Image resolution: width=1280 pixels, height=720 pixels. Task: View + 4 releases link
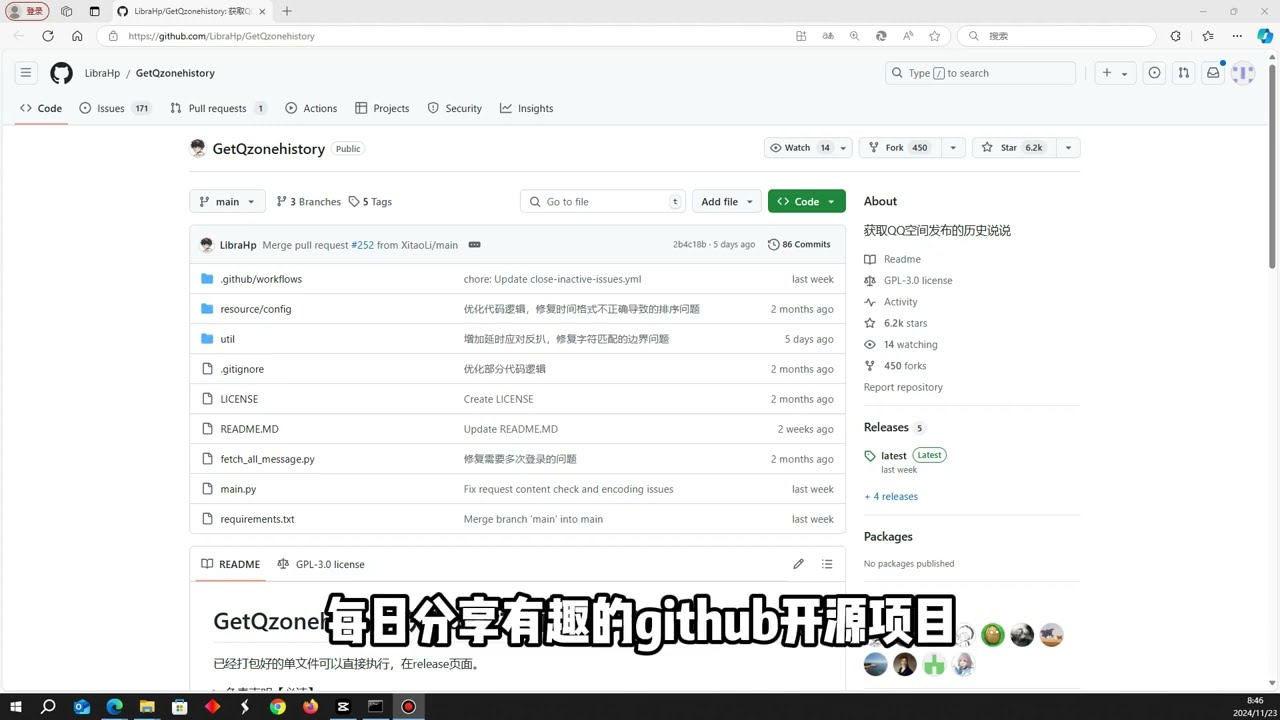click(891, 496)
